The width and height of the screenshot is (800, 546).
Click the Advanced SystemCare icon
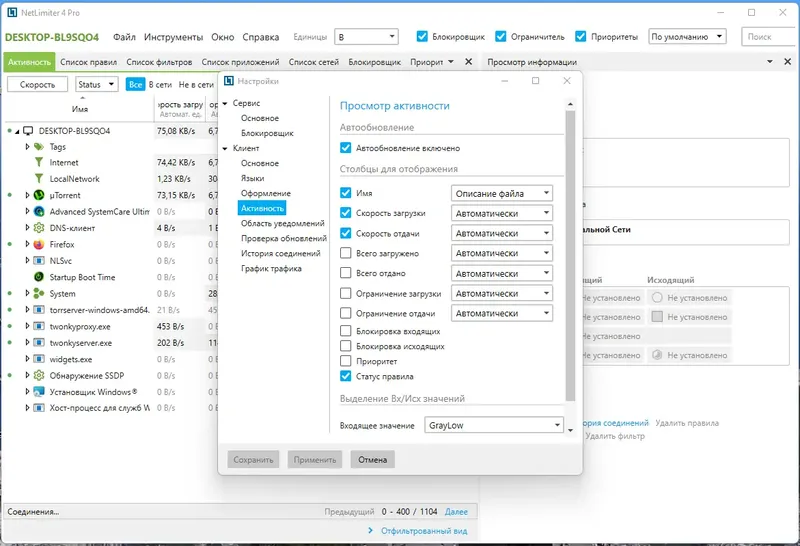tap(39, 211)
